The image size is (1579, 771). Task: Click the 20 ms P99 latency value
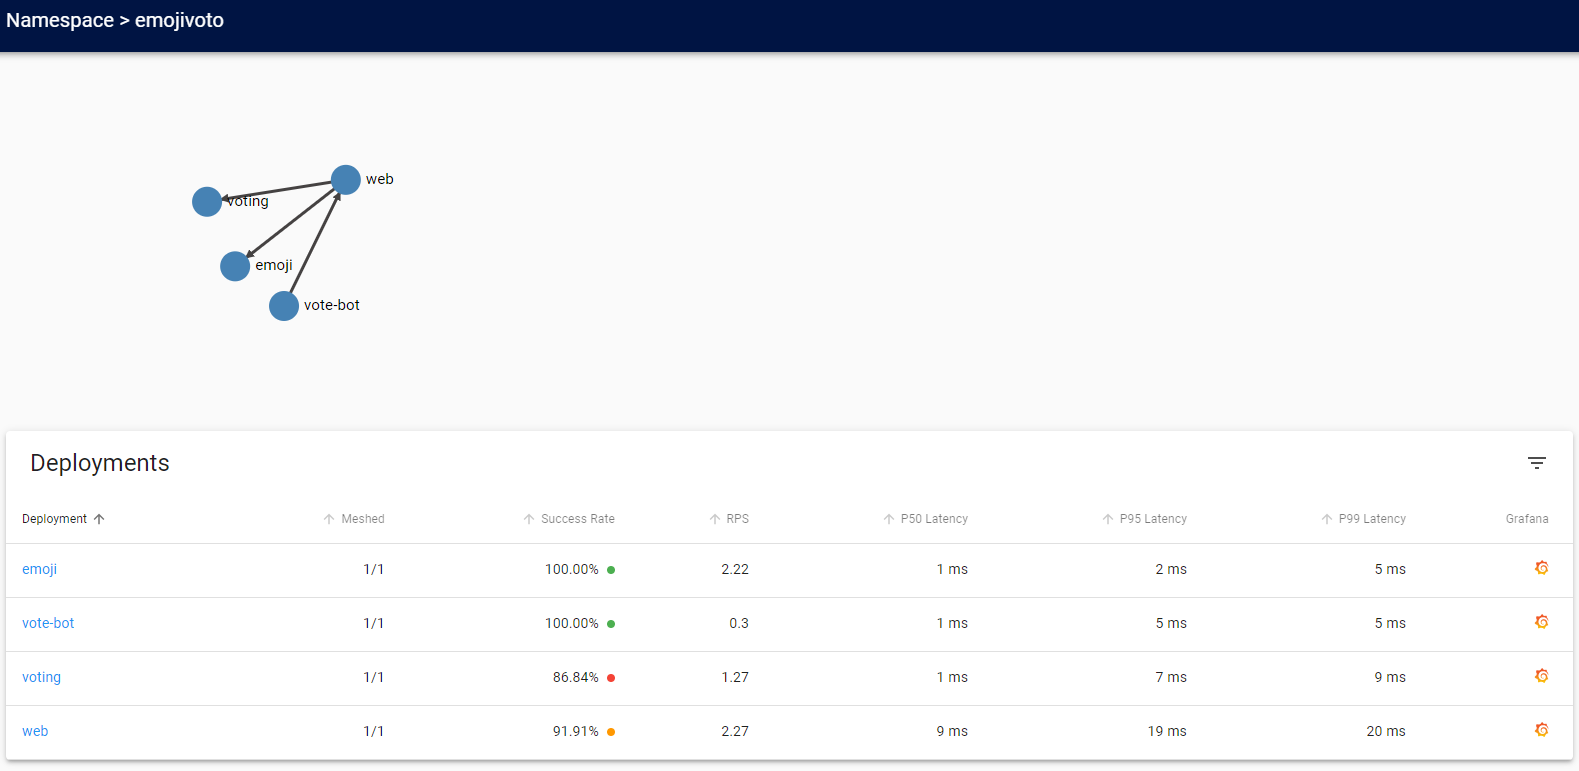click(x=1386, y=731)
